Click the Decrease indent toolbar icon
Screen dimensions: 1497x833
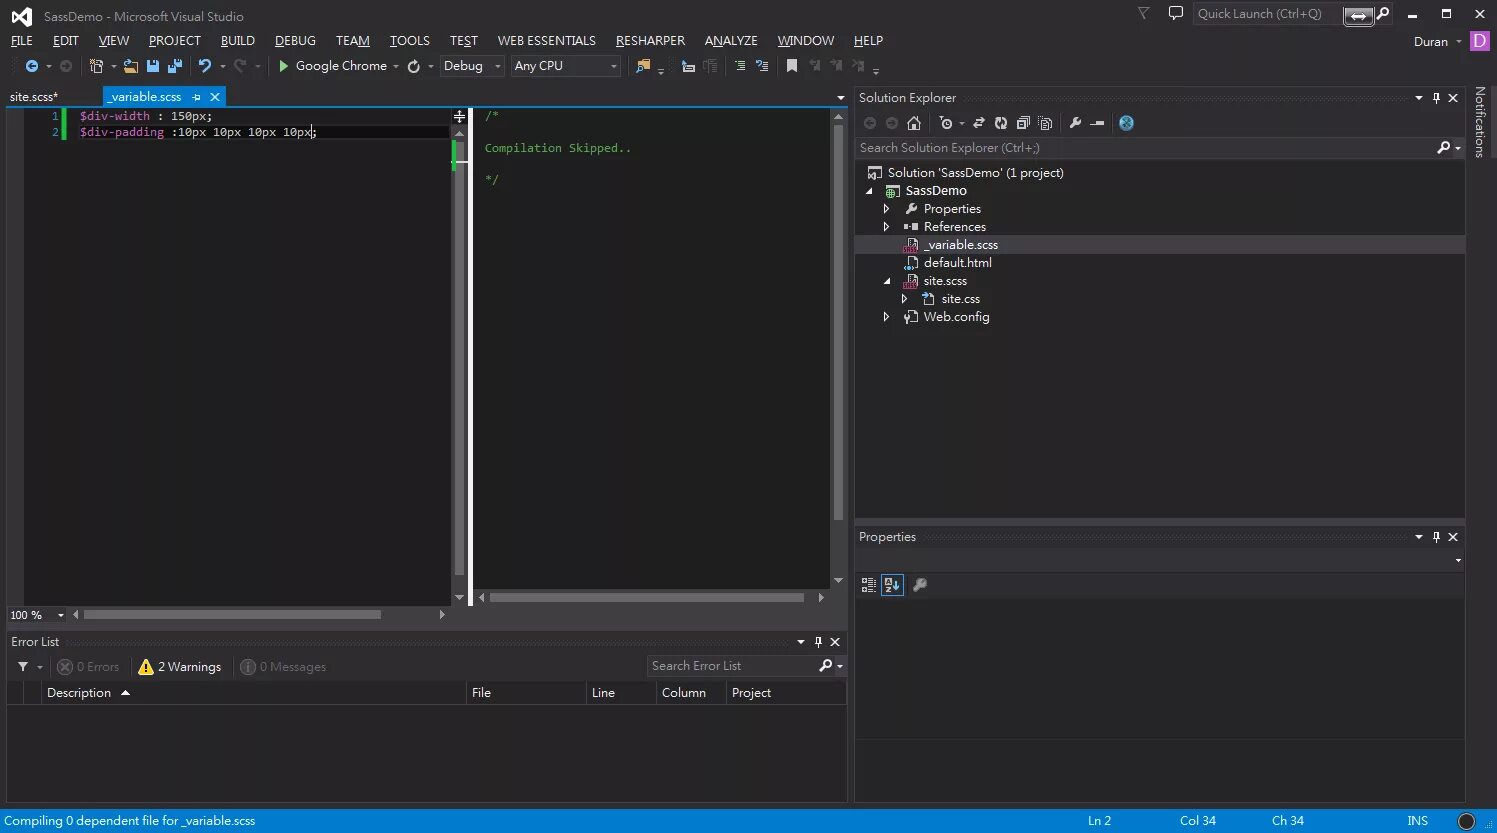click(740, 66)
